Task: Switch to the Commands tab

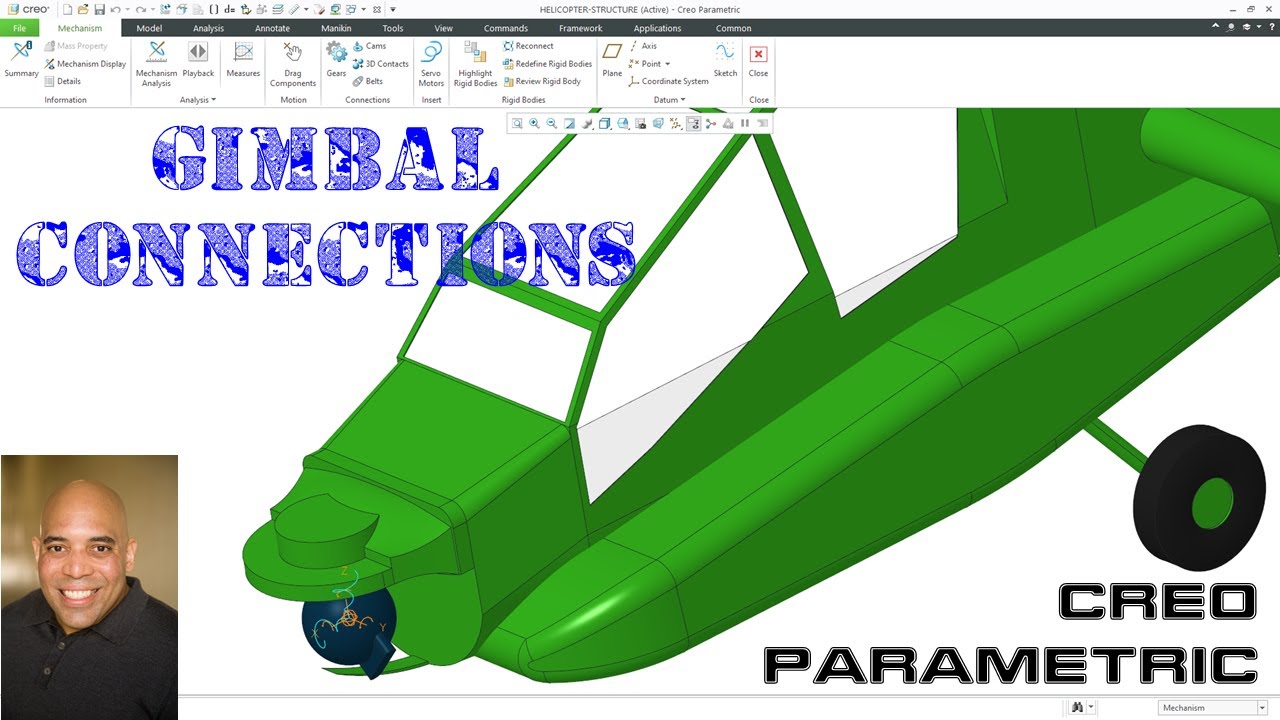Action: [506, 28]
